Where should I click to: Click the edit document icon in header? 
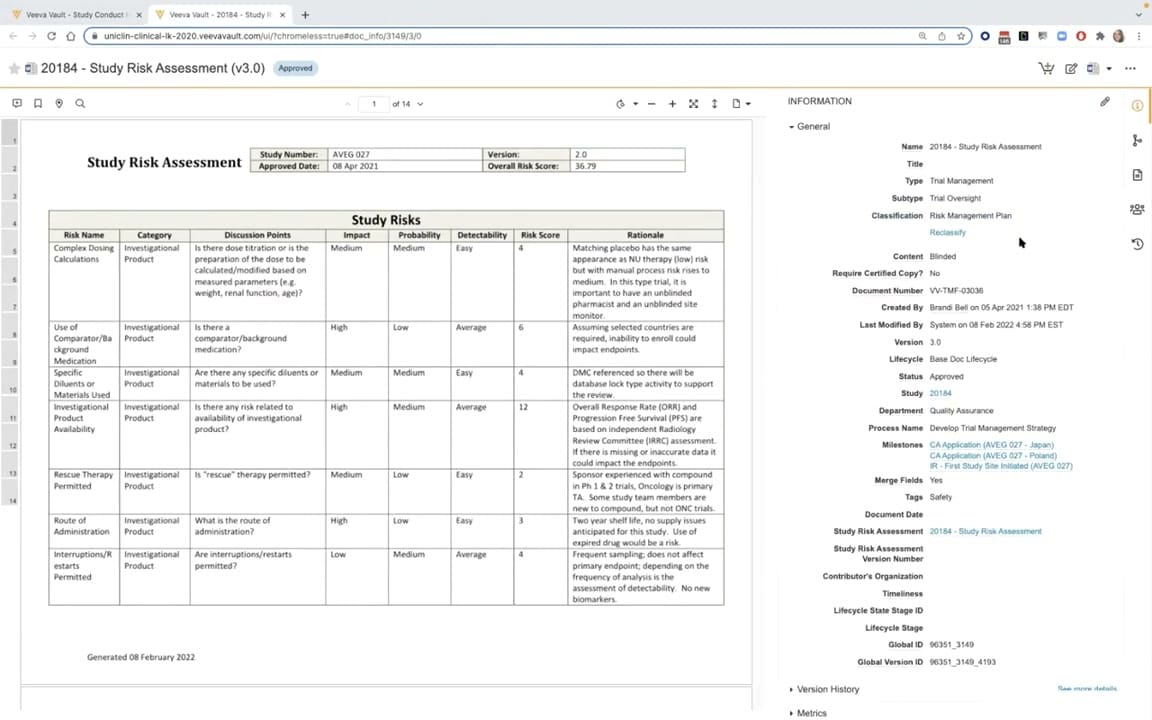pyautogui.click(x=1071, y=68)
